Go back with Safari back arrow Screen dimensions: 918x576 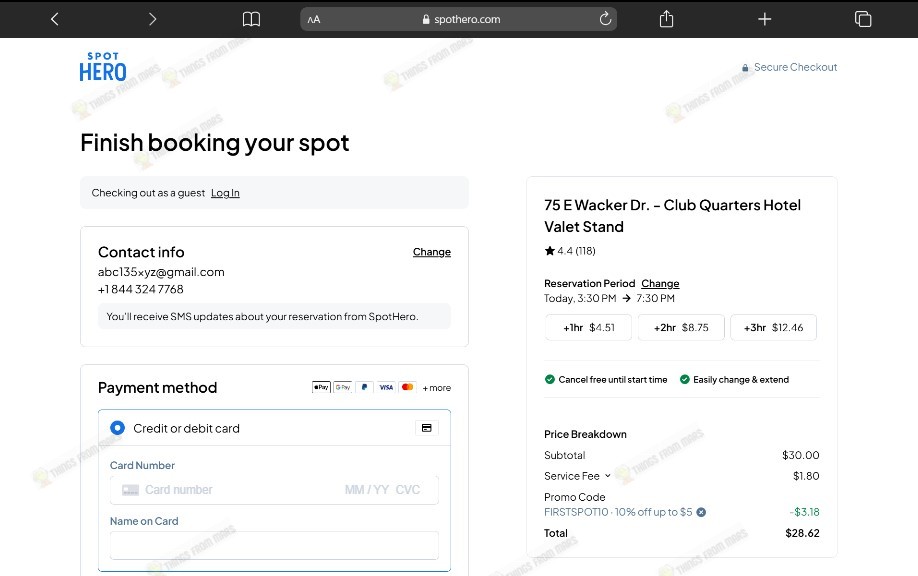click(54, 19)
